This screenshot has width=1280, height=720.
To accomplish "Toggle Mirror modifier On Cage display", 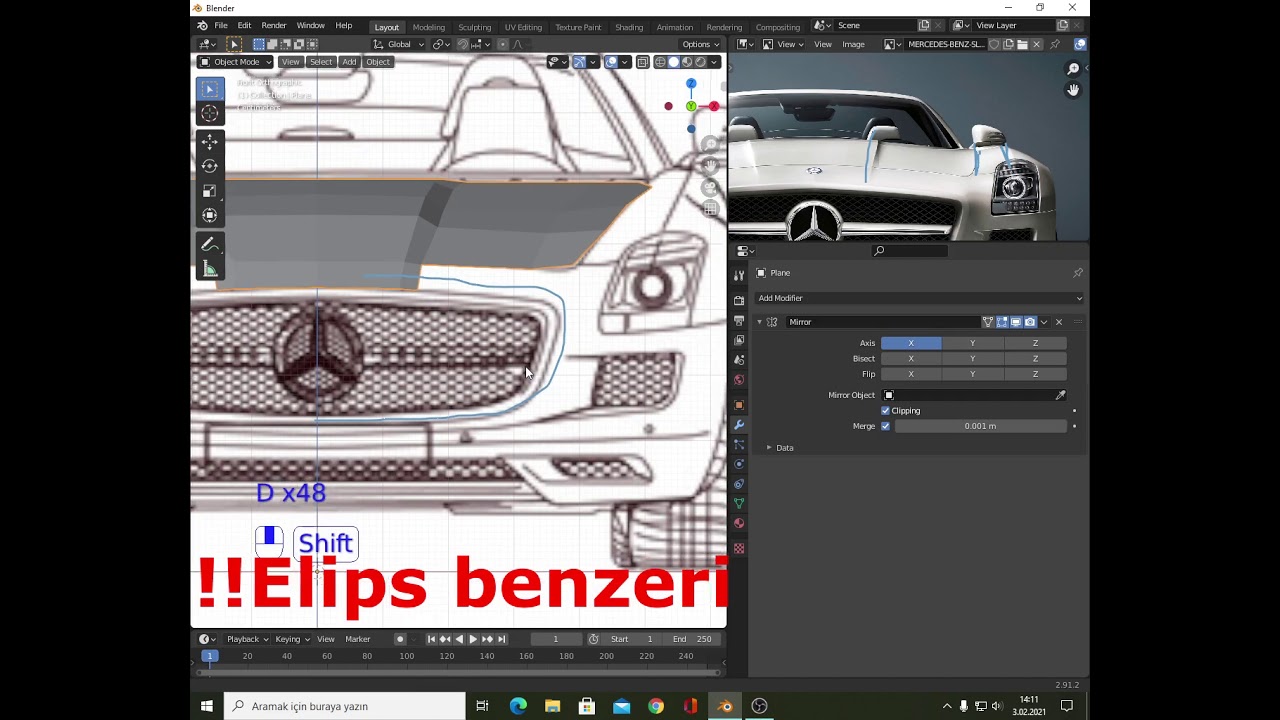I will [988, 322].
